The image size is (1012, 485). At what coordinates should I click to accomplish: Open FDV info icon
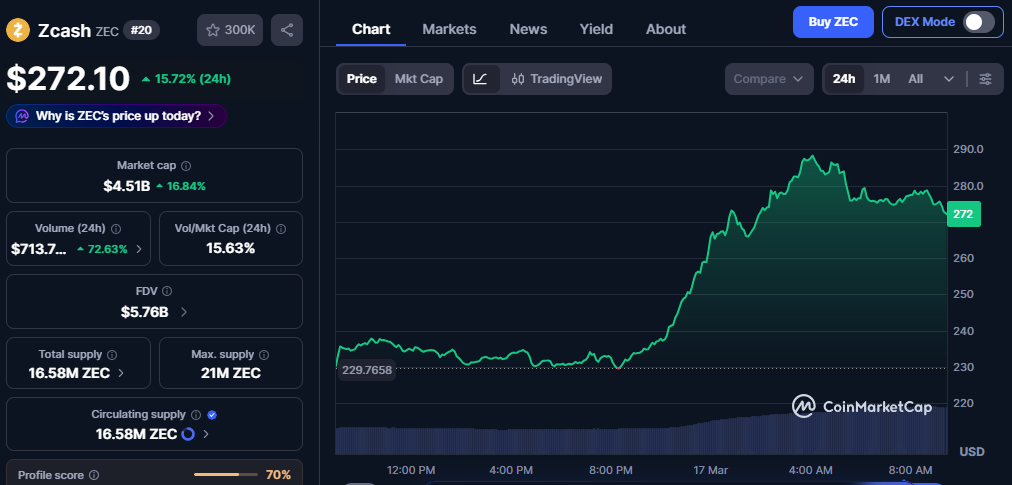tap(167, 292)
